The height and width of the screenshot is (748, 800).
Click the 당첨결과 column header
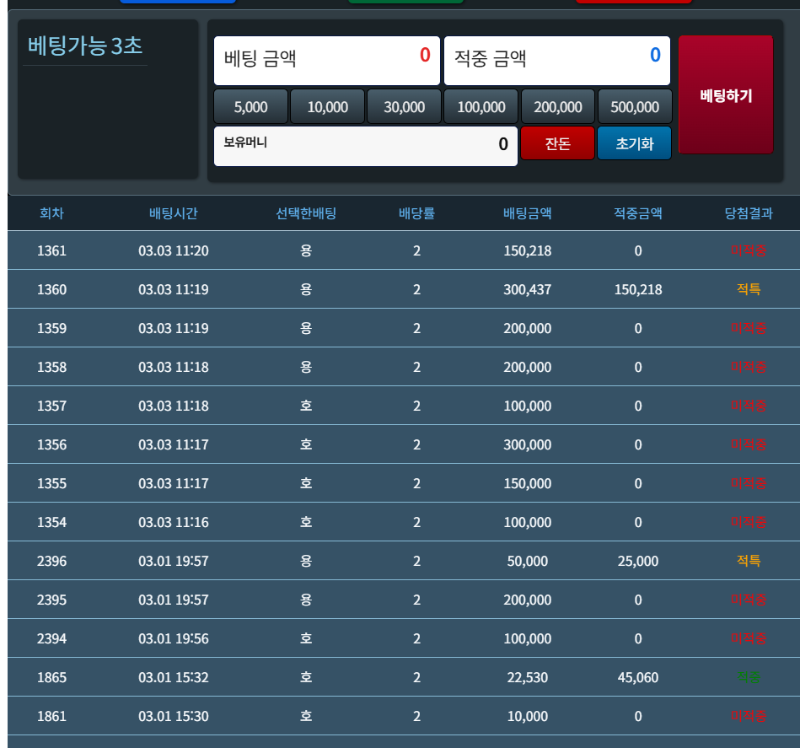point(748,213)
